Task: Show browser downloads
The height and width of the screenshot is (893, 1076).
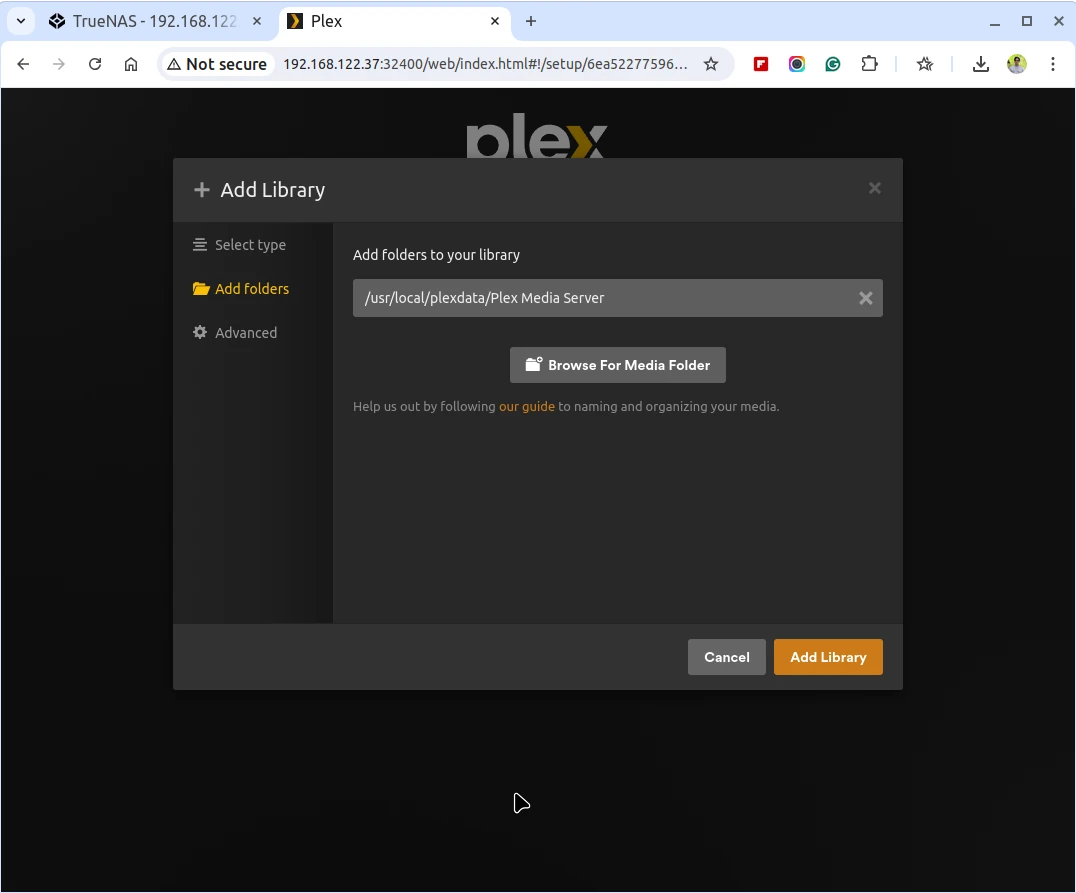Action: [x=981, y=64]
